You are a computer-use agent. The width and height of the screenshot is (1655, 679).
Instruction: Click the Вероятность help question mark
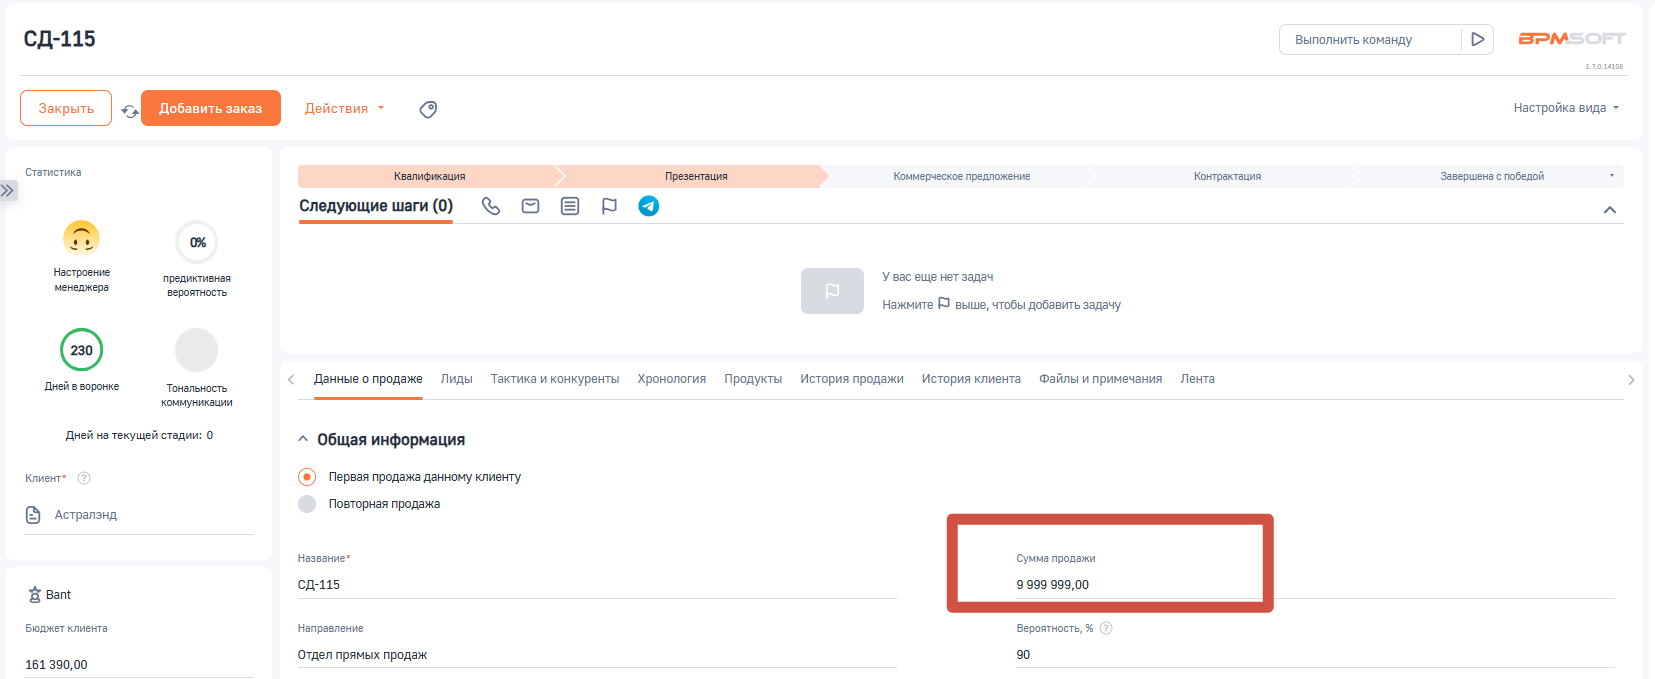coord(1106,628)
